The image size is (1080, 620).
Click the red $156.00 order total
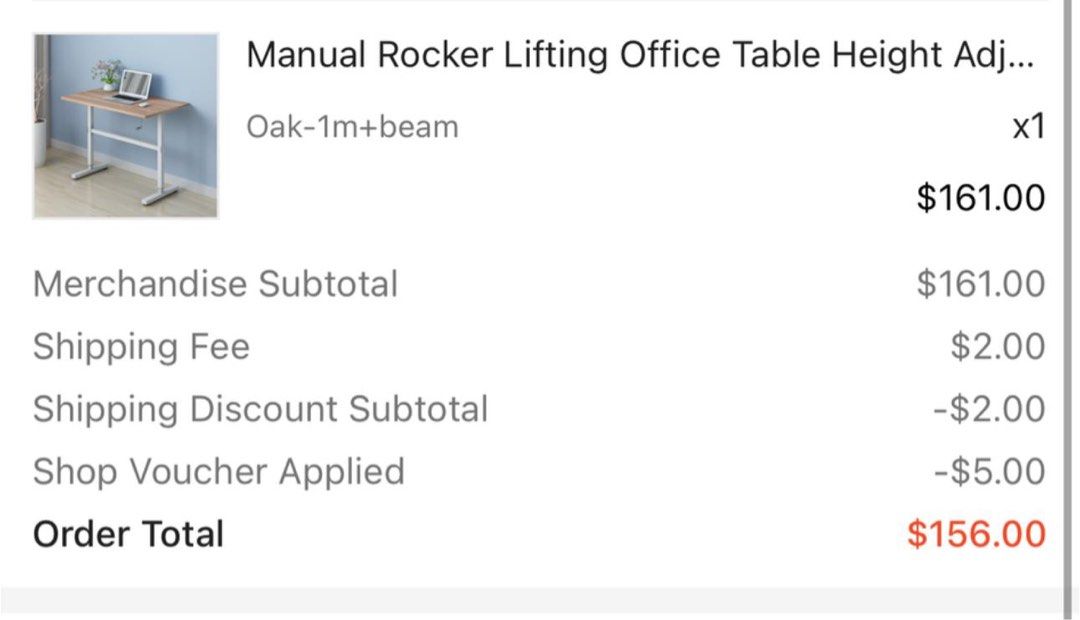(975, 534)
